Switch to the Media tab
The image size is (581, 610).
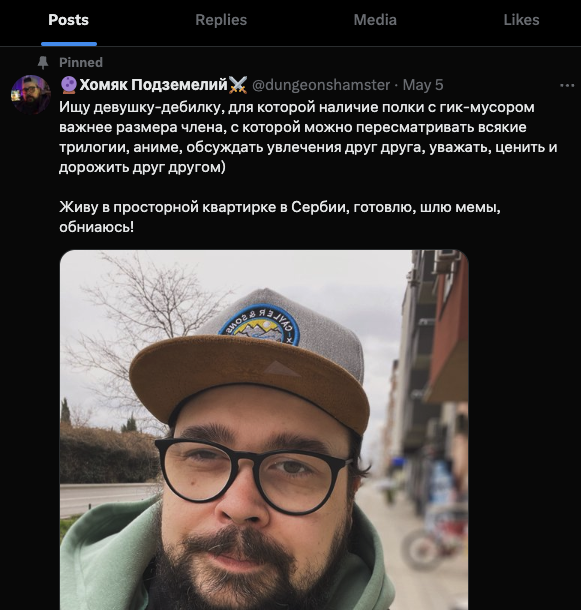[375, 20]
